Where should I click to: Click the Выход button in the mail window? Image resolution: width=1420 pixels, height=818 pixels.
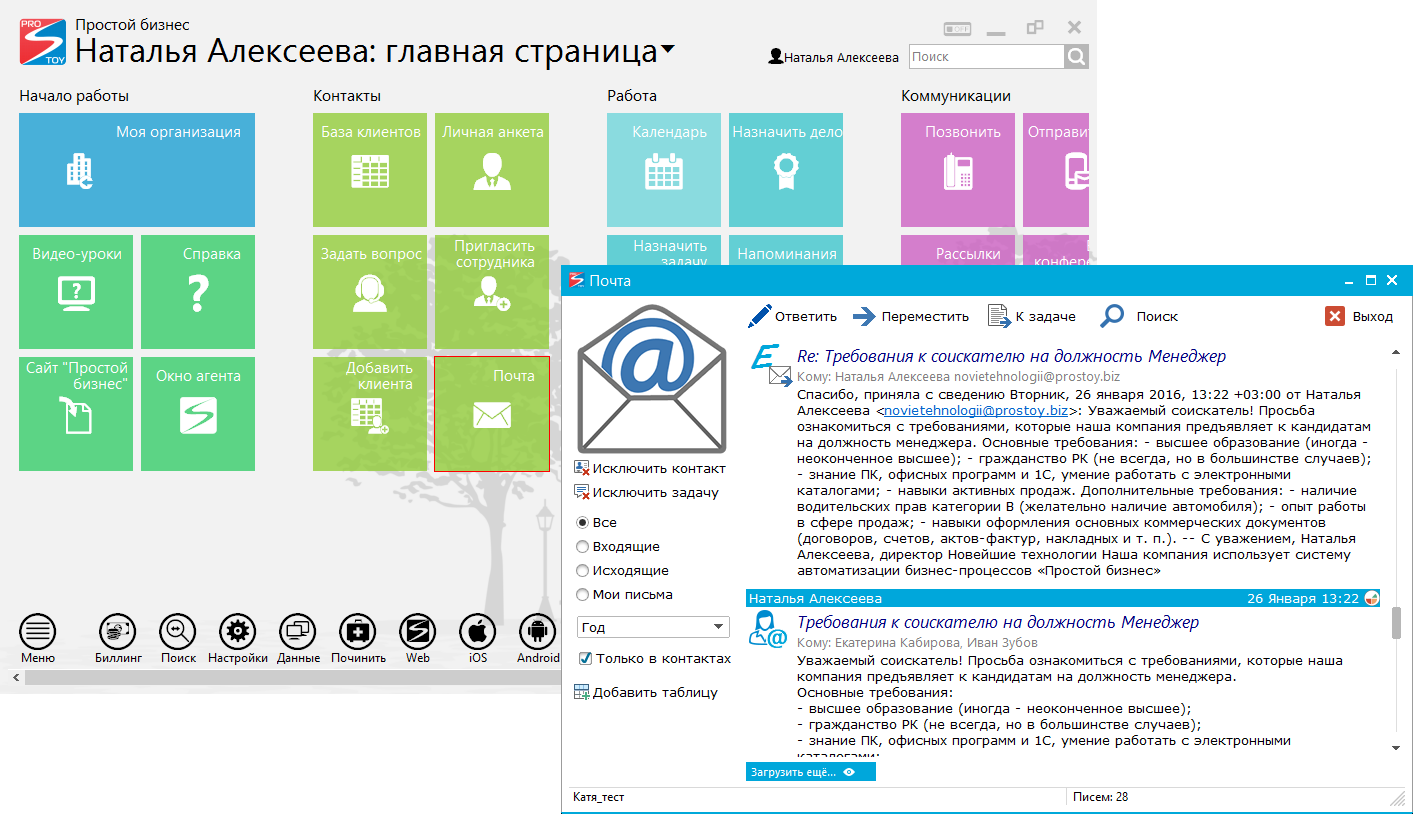coord(1359,316)
